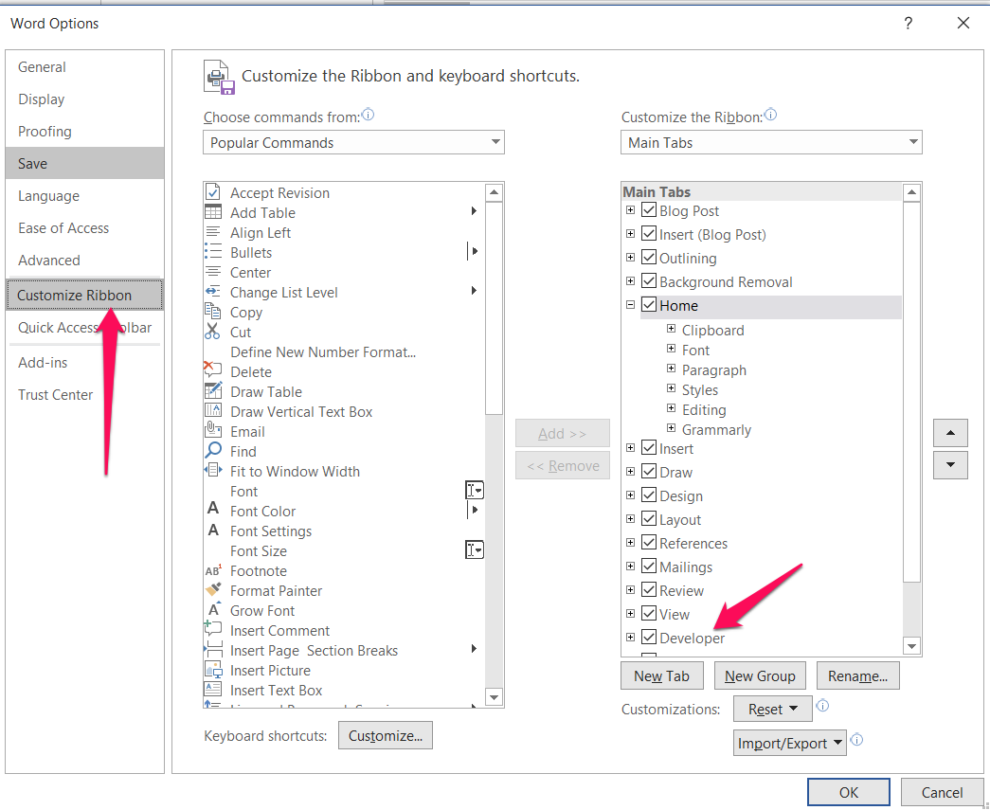990x810 pixels.
Task: Select the Format Painter command icon
Action: (x=214, y=590)
